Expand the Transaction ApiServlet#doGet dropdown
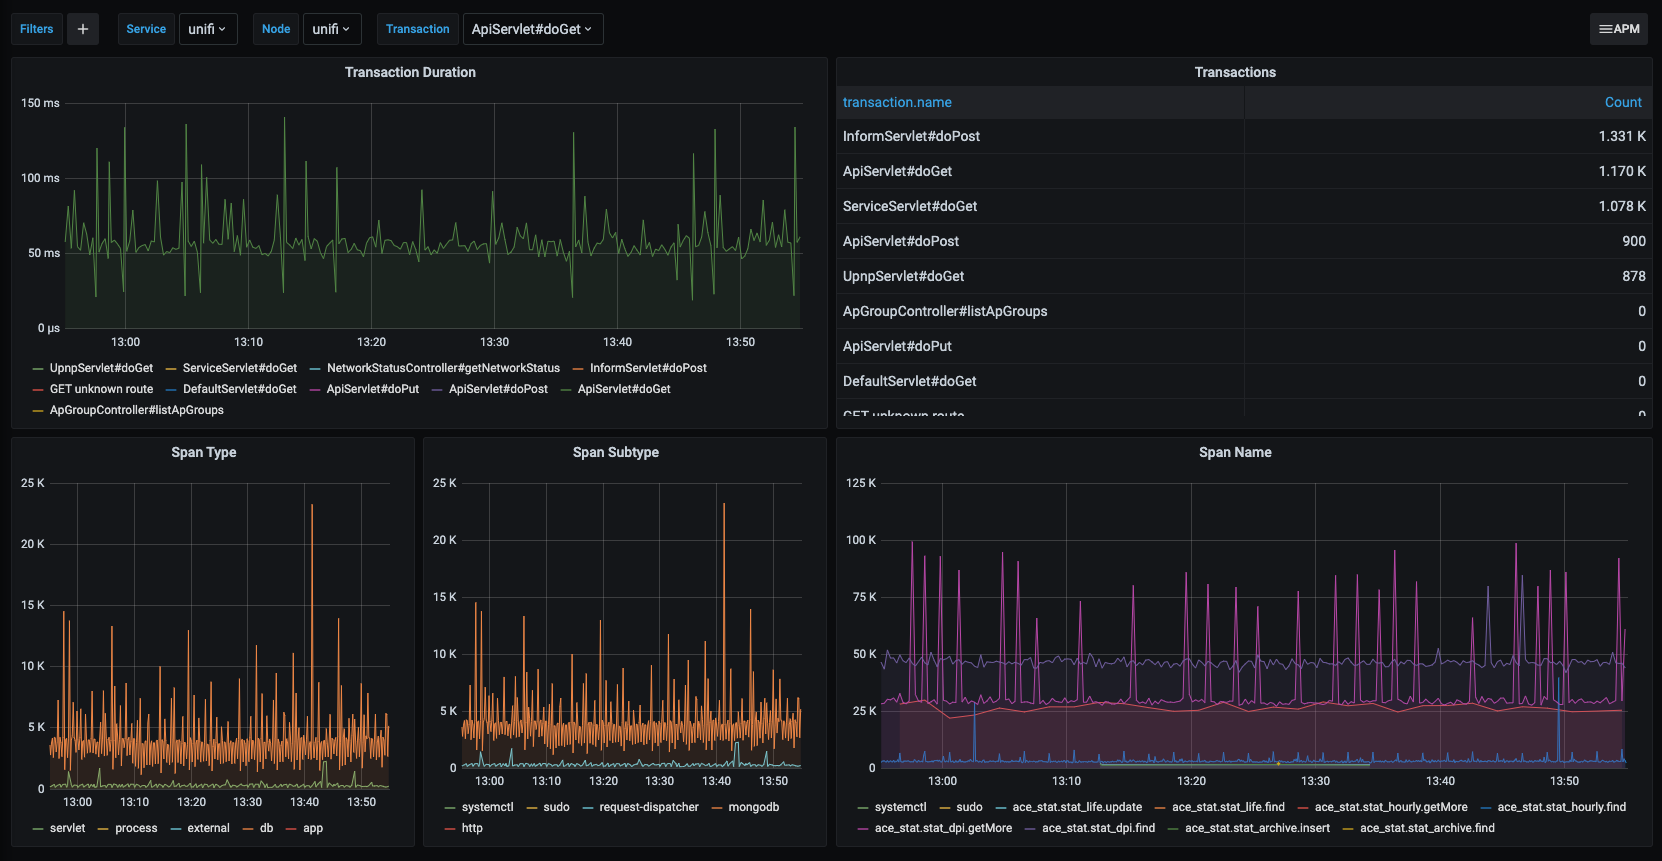This screenshot has width=1662, height=861. (x=531, y=29)
